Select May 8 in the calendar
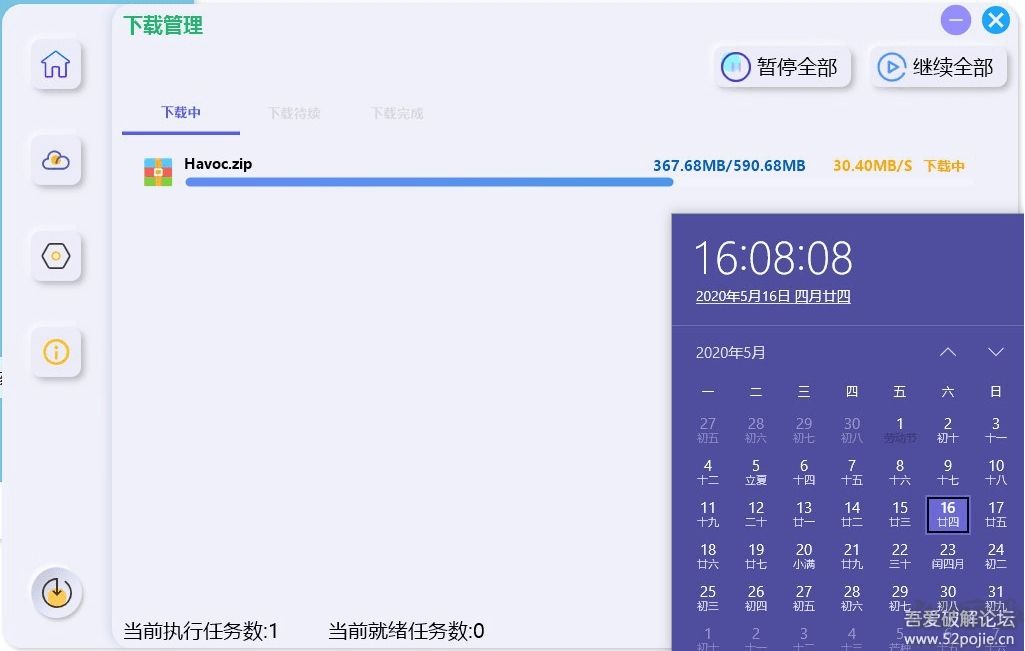This screenshot has height=651, width=1025. (899, 472)
